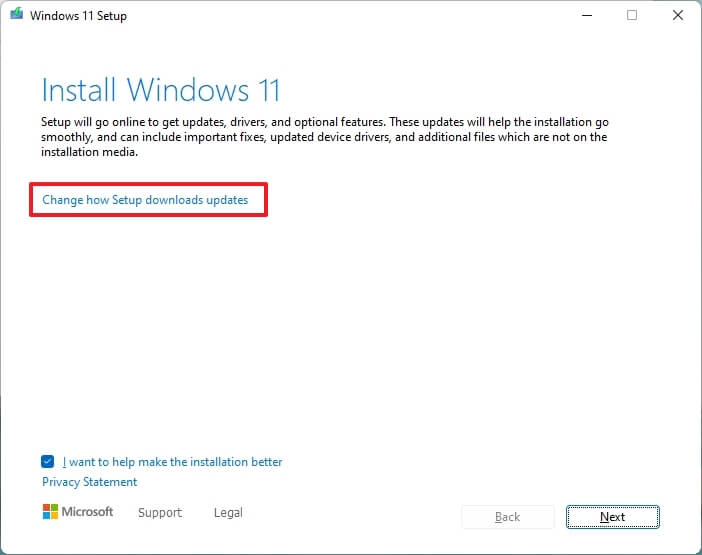The image size is (702, 555).
Task: Click the Microsoft wordmark text
Action: (90, 512)
